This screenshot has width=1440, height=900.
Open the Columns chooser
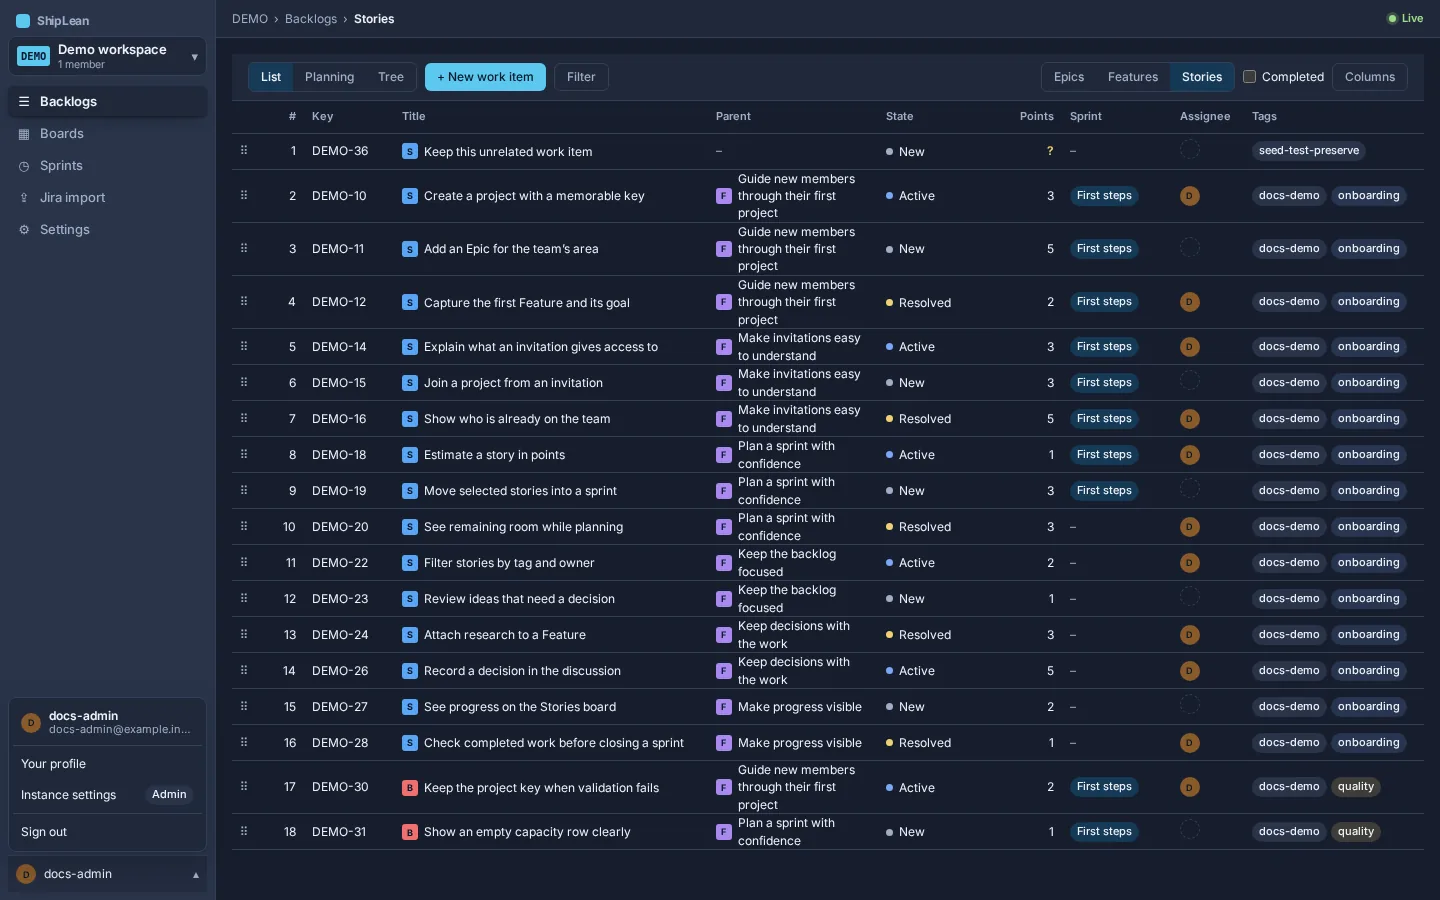pyautogui.click(x=1370, y=77)
